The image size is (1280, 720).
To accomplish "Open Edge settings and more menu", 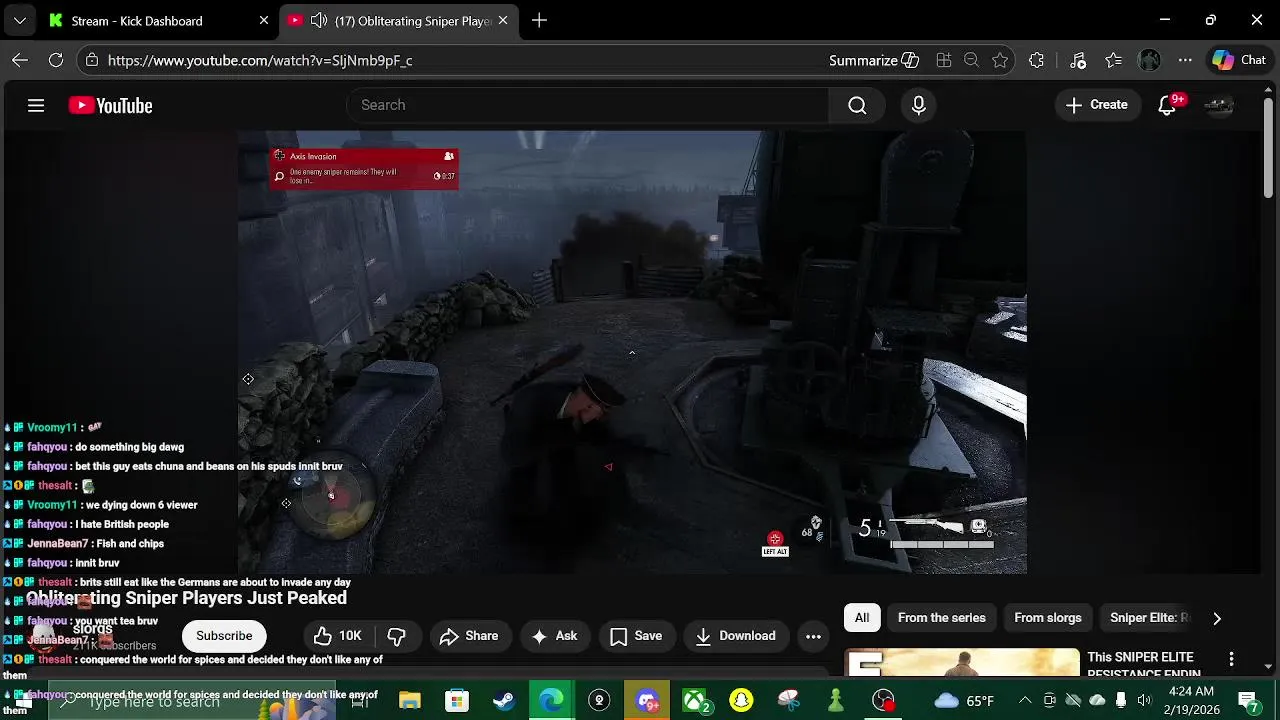I will click(x=1185, y=60).
